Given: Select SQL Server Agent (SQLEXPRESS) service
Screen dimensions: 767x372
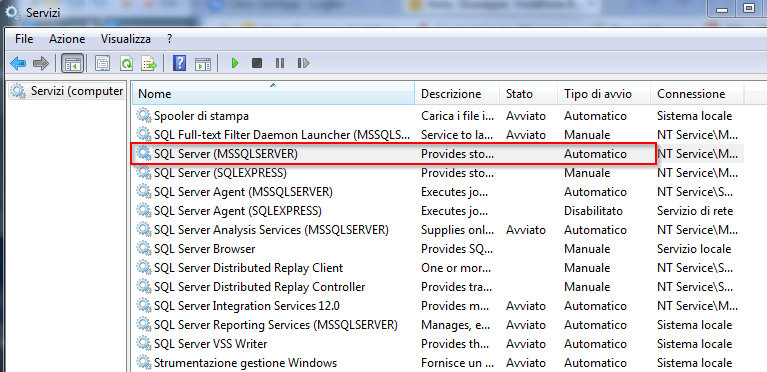Looking at the screenshot, I should pos(438,211).
